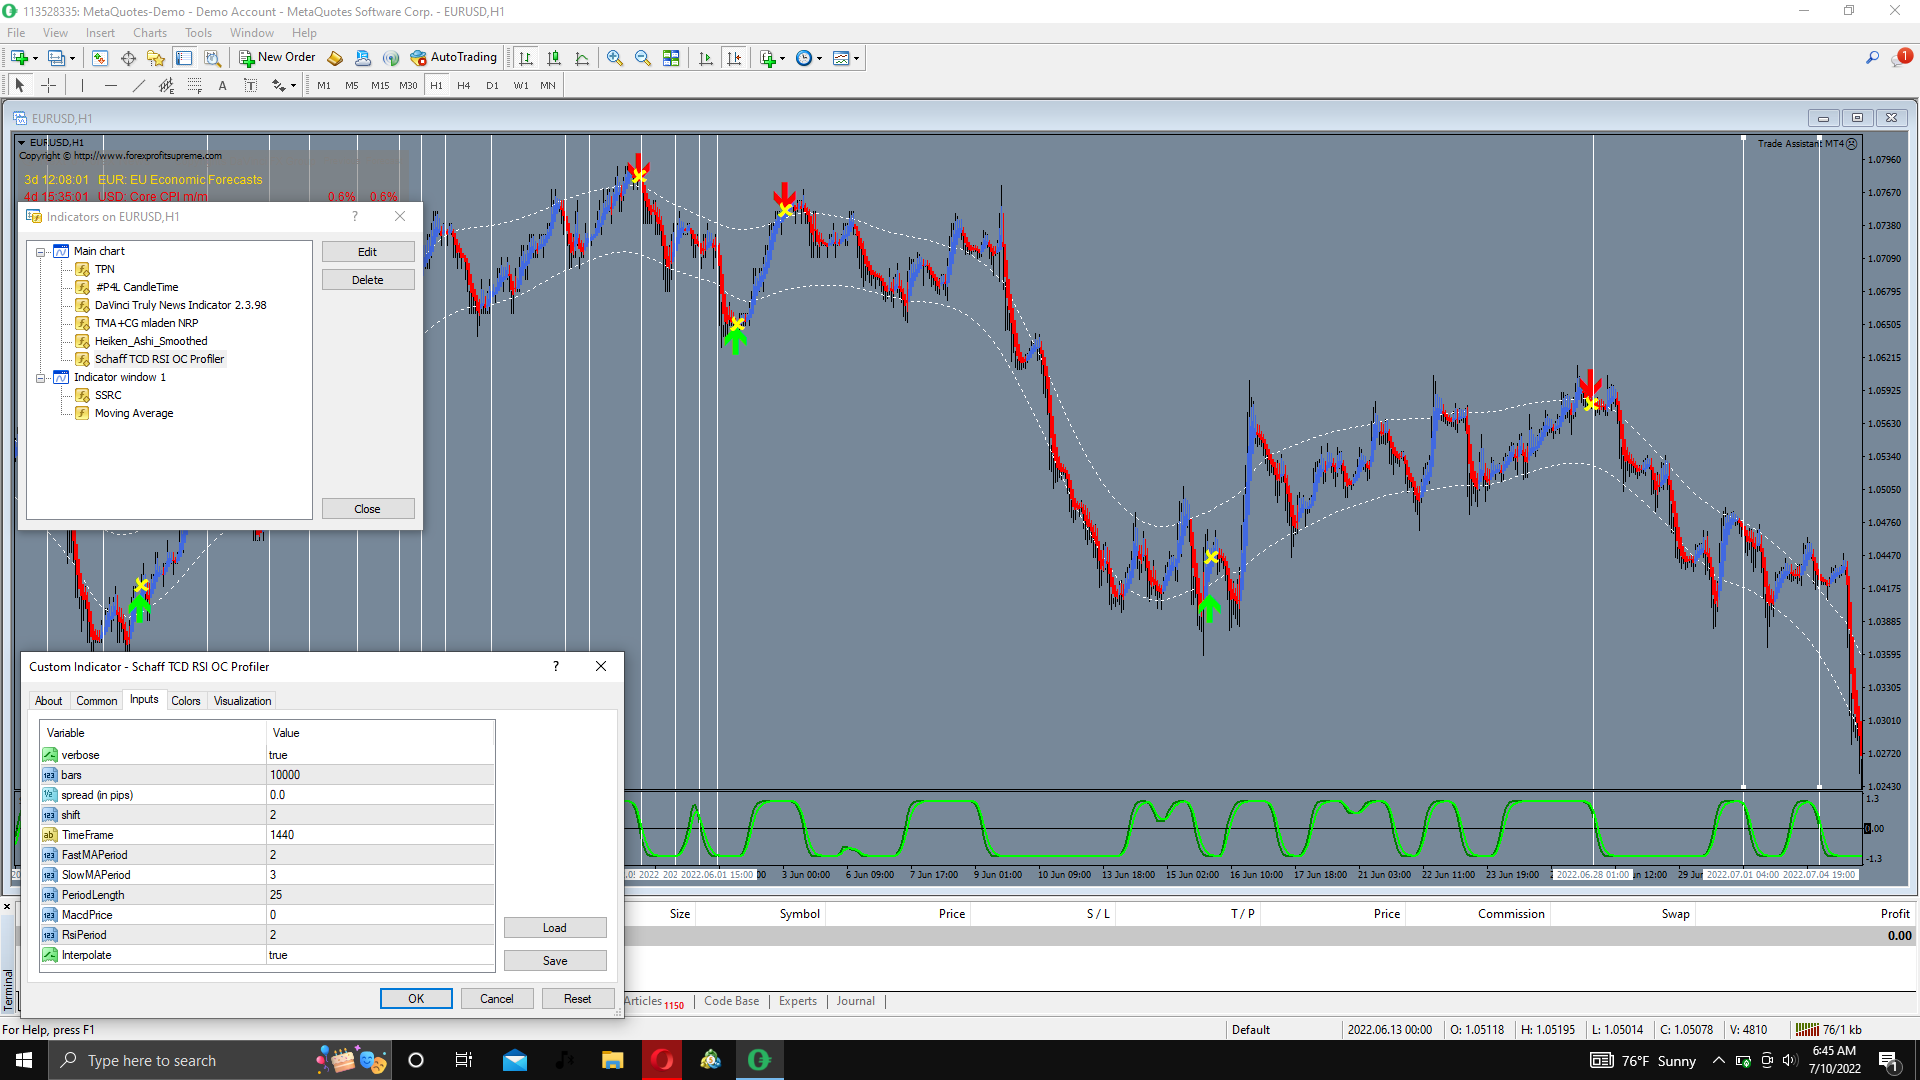Screen dimensions: 1920x1080
Task: Select the draw trendline tool
Action: [x=139, y=86]
